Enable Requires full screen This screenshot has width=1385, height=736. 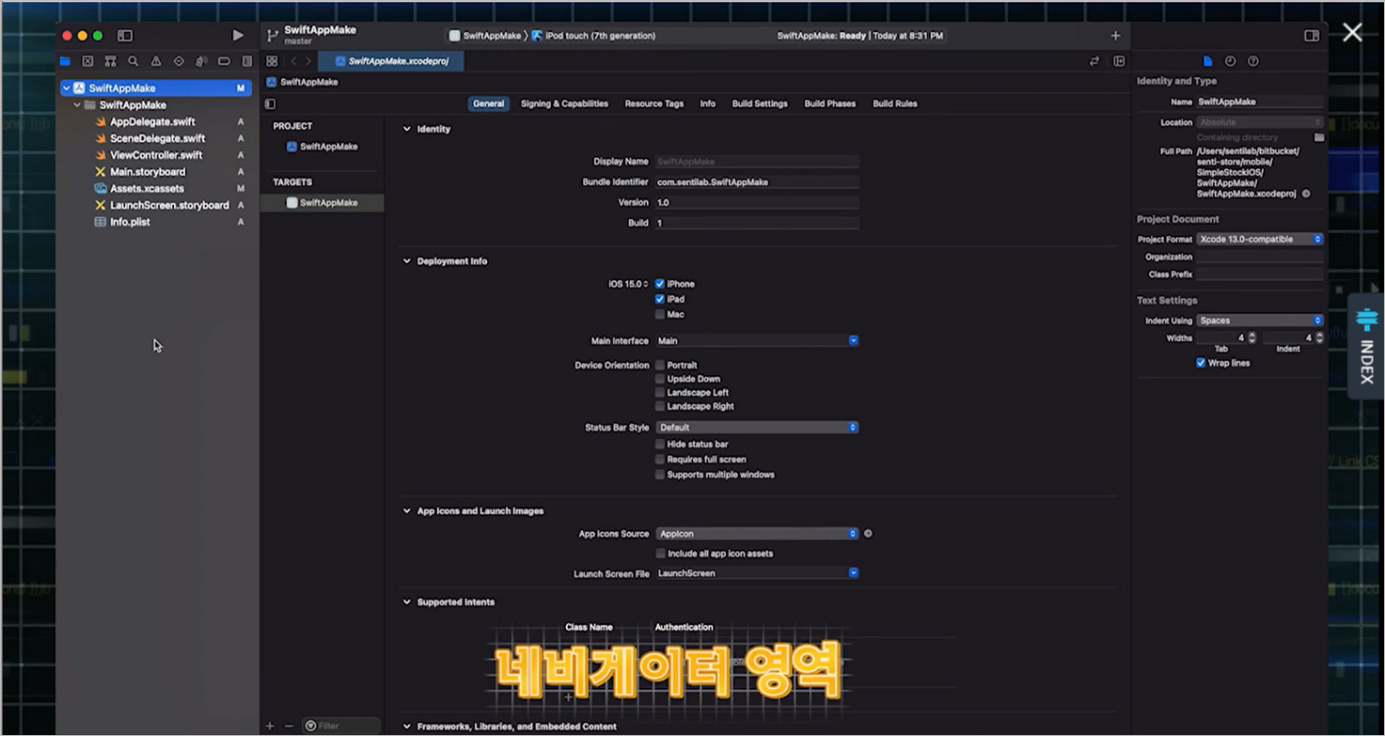660,459
